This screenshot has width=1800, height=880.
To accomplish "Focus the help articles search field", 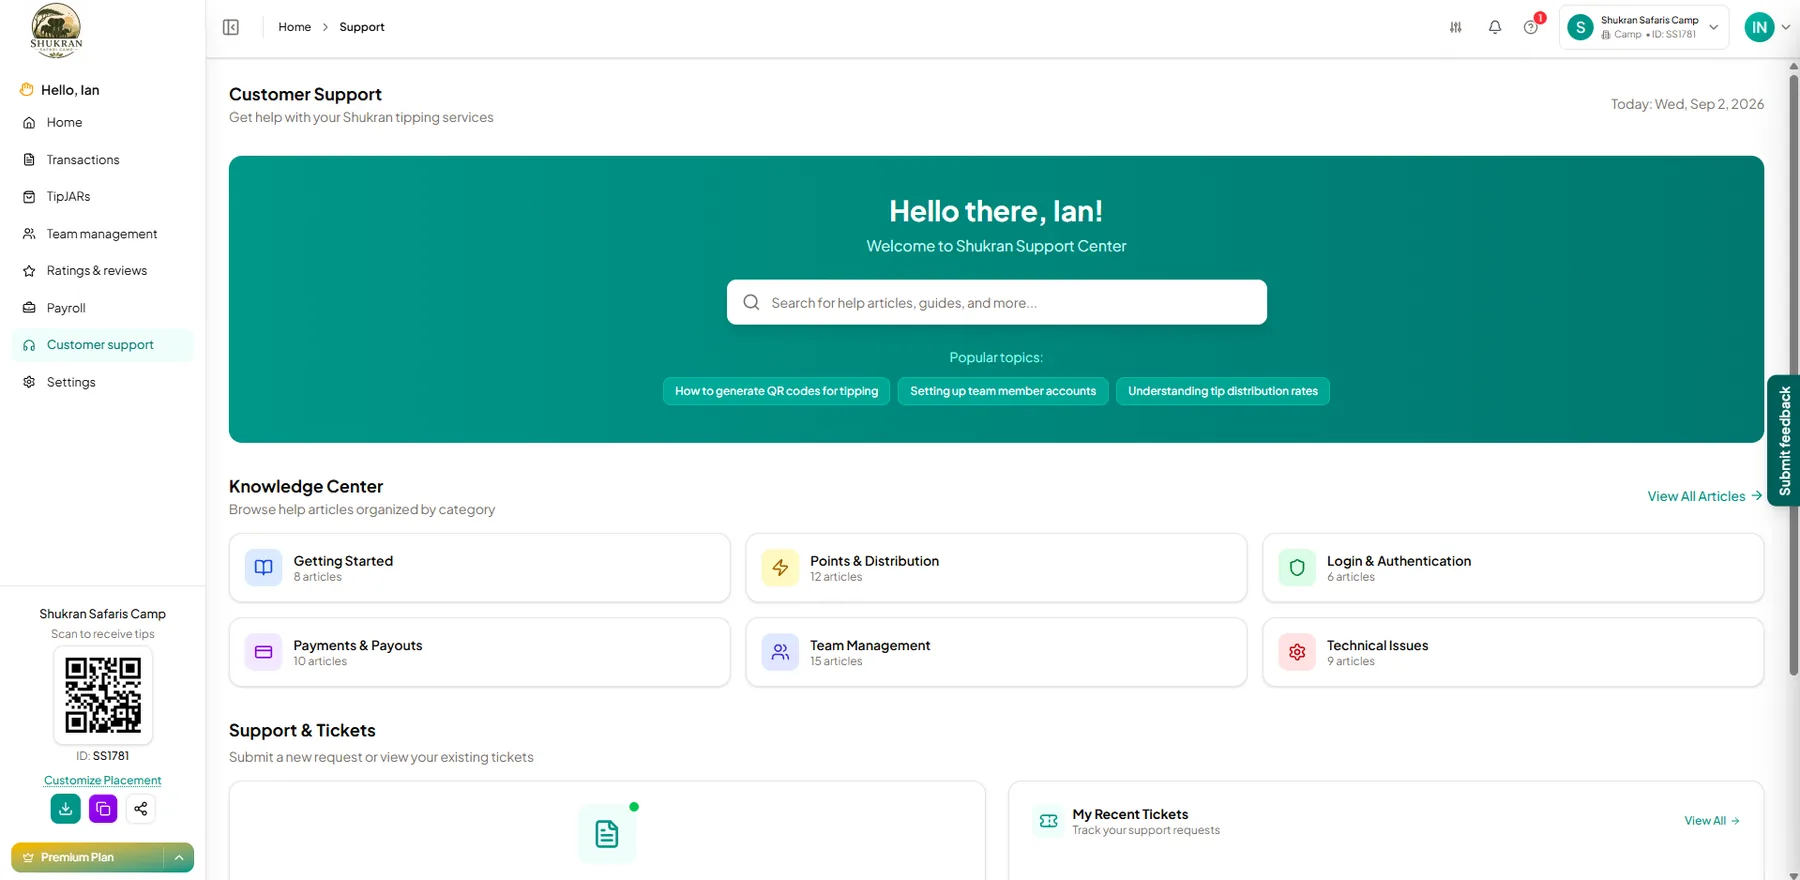I will [996, 302].
